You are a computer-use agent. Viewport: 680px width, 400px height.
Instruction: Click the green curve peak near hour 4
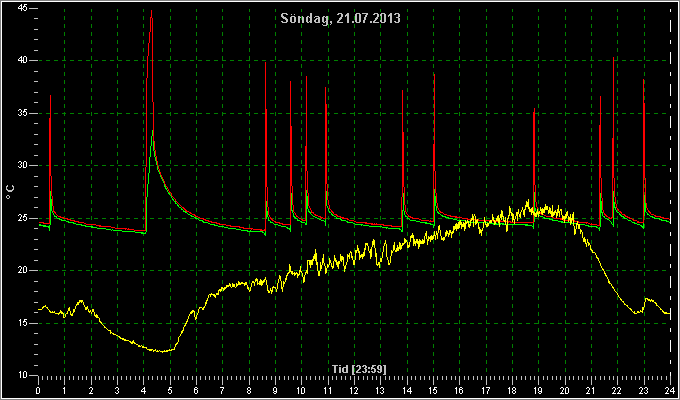pyautogui.click(x=152, y=132)
